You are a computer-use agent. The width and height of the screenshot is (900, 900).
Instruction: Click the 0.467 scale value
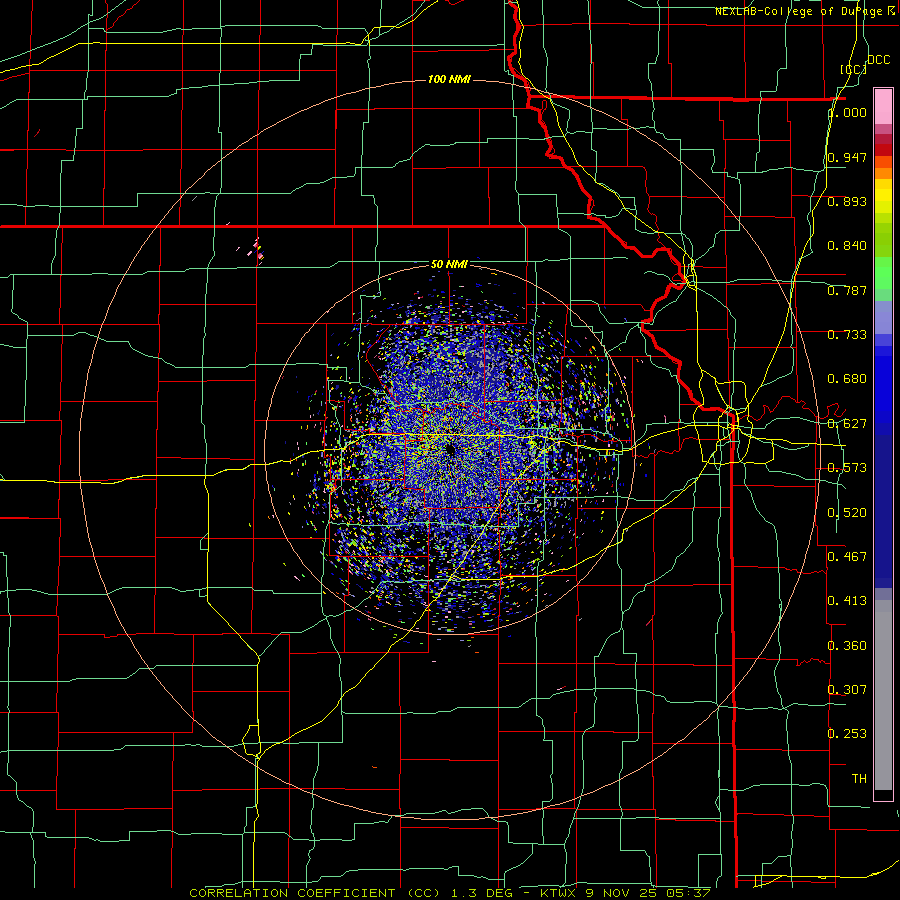(847, 556)
